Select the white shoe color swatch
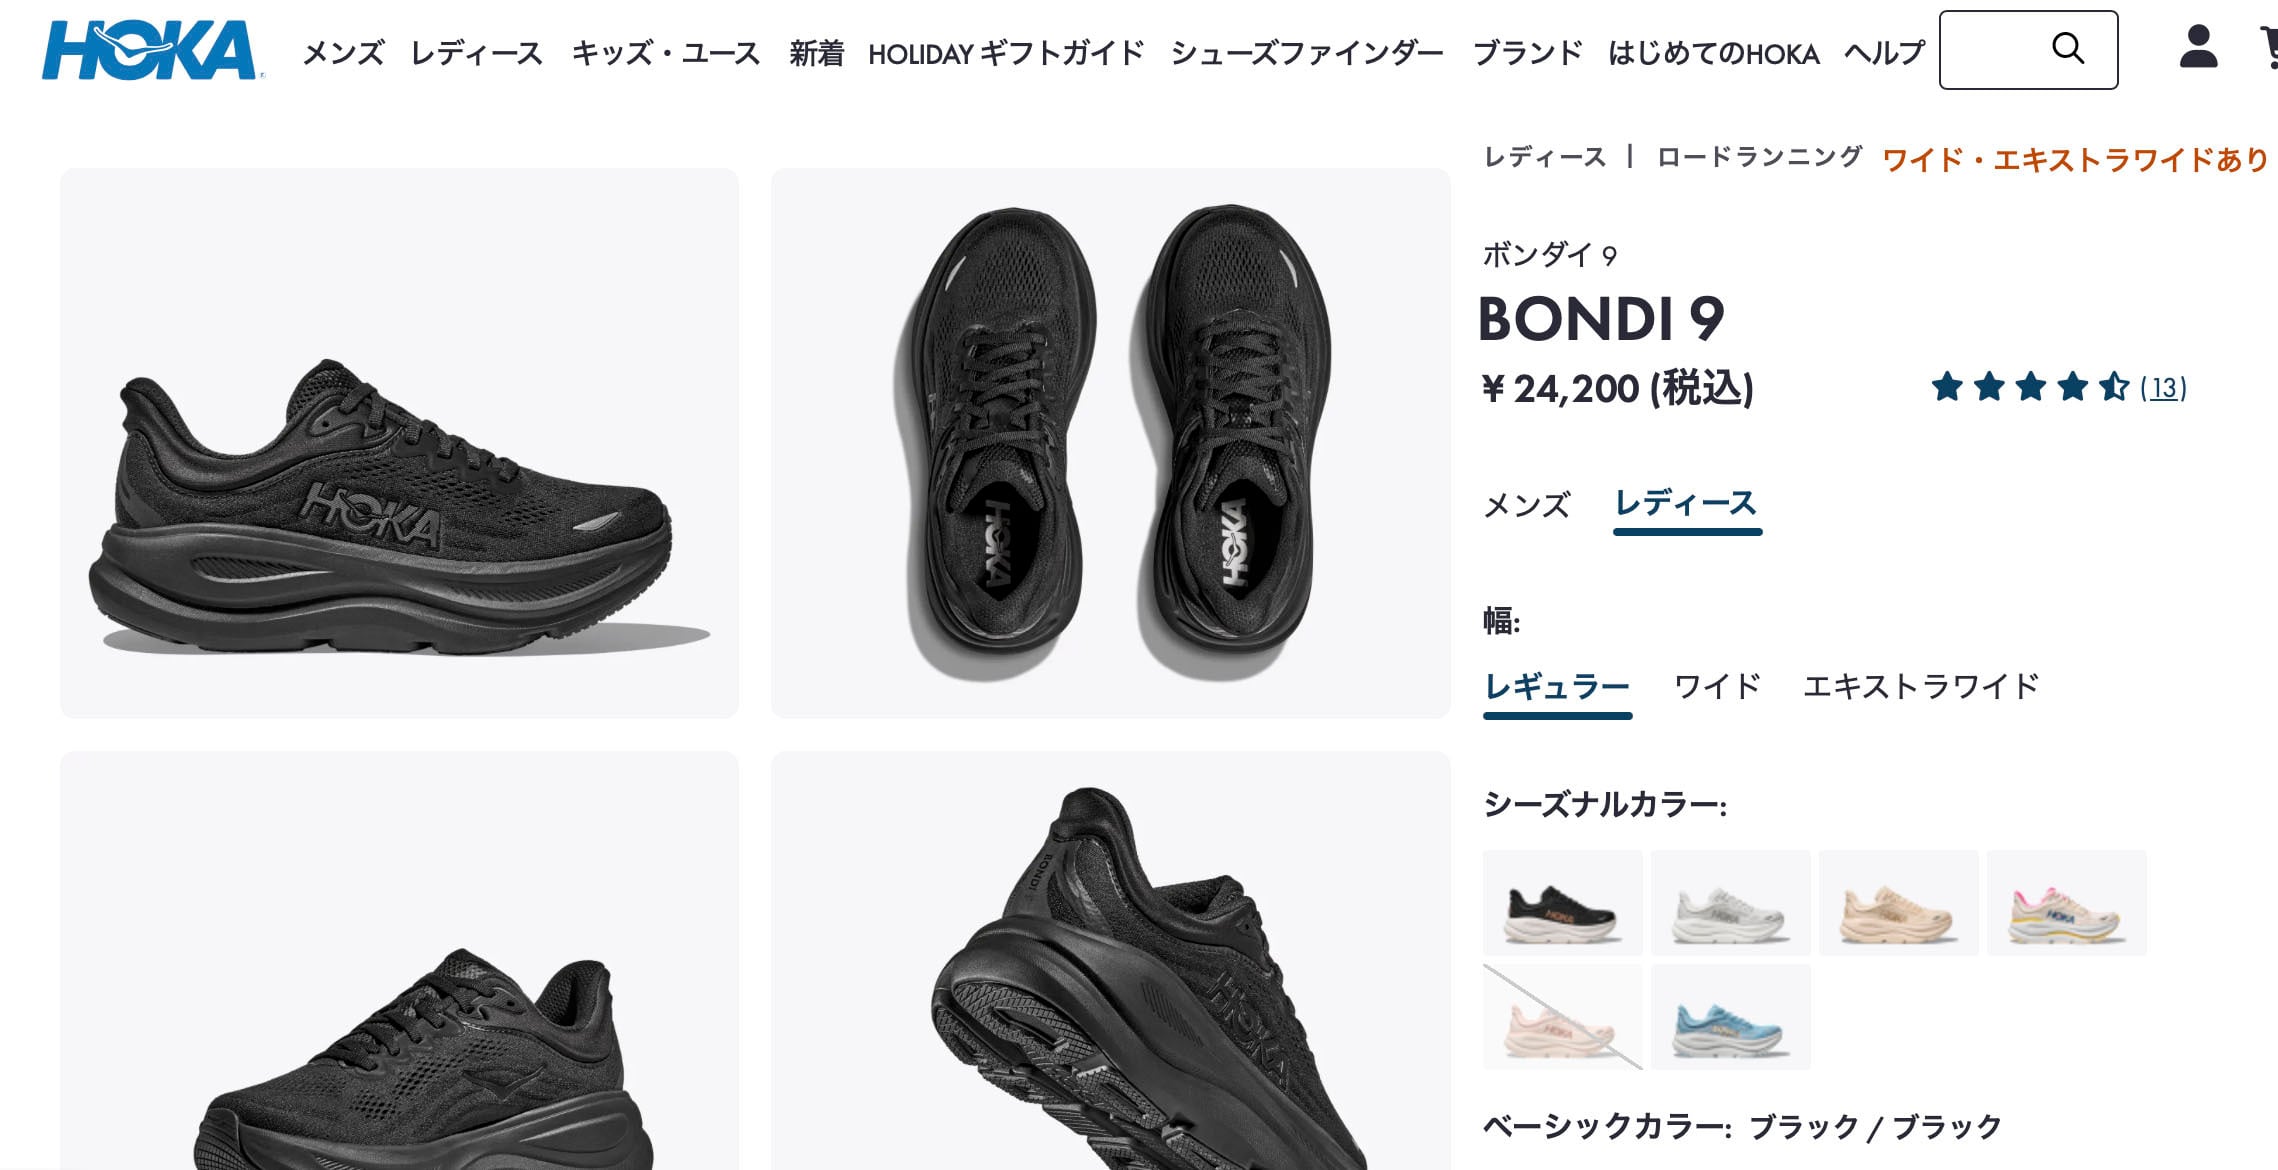2278x1170 pixels. (1730, 903)
